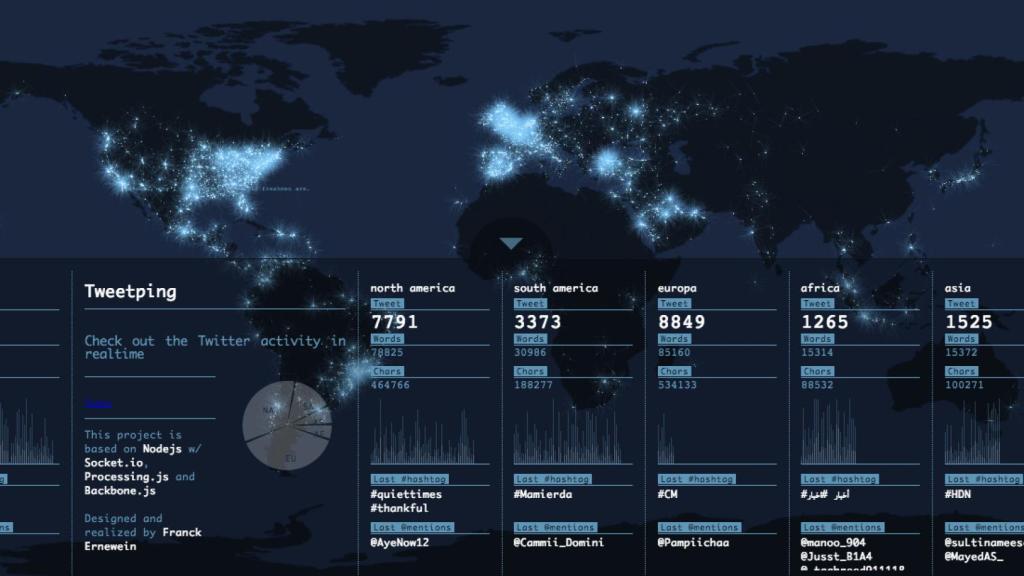
Task: Click the south america activity bar chart
Action: [x=572, y=435]
